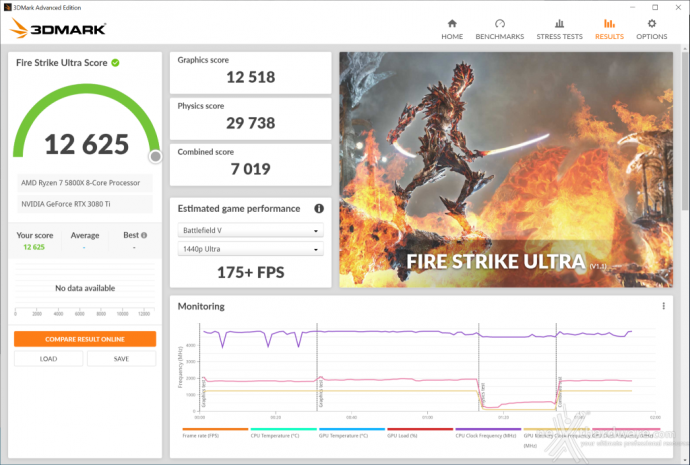Viewport: 690px width, 465px height.
Task: Click the green validated checkmark icon
Action: pos(115,63)
